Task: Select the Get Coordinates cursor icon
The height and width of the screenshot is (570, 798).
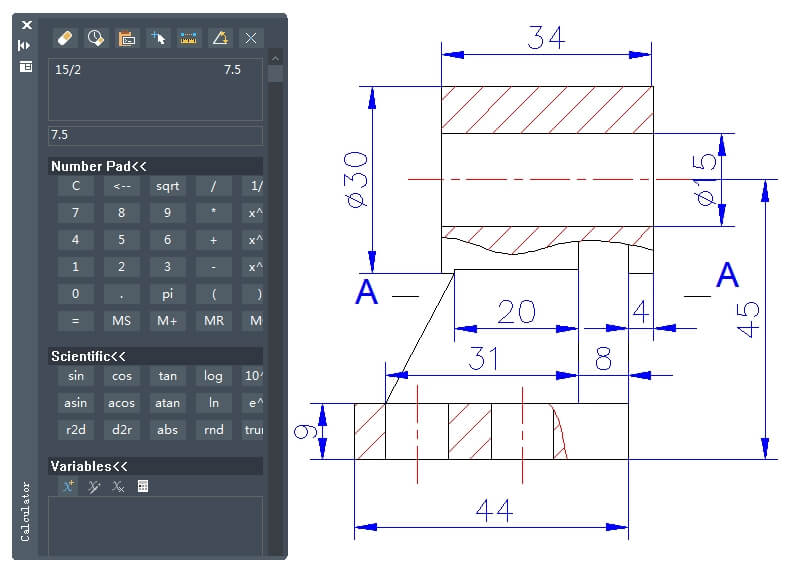Action: coord(157,38)
